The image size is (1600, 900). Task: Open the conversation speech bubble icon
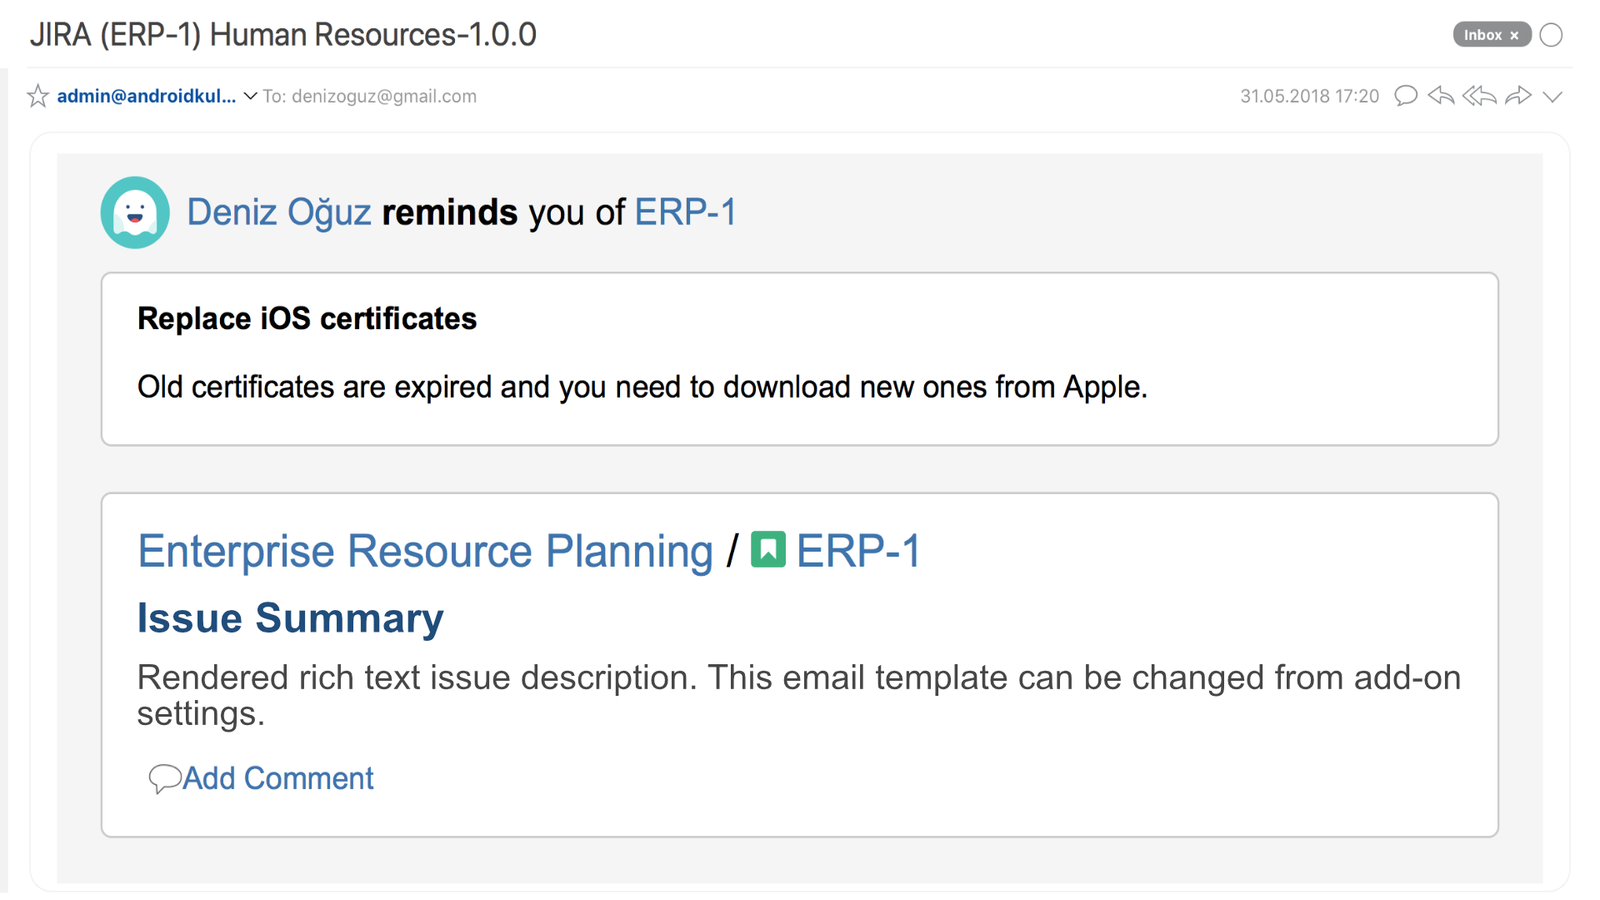1406,96
